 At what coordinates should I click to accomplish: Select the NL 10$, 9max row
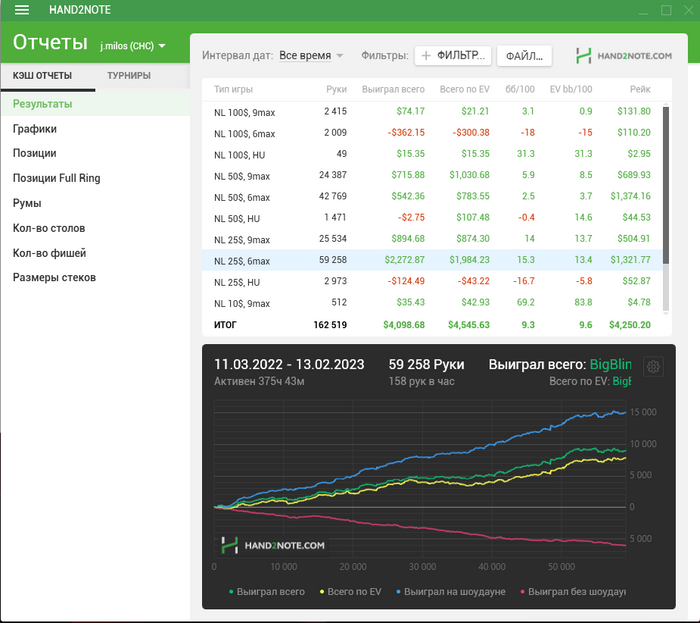tap(432, 303)
